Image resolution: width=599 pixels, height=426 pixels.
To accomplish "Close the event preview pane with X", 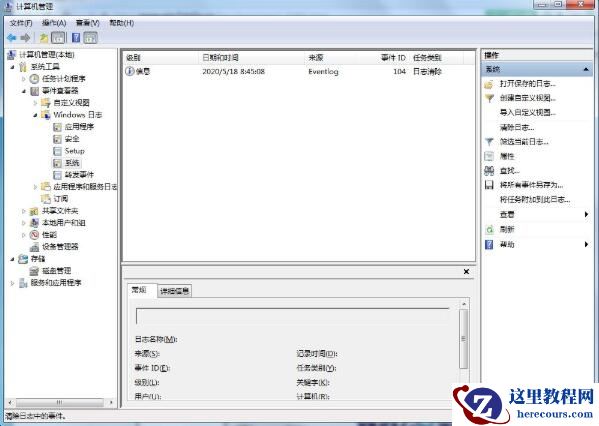I will [x=466, y=272].
